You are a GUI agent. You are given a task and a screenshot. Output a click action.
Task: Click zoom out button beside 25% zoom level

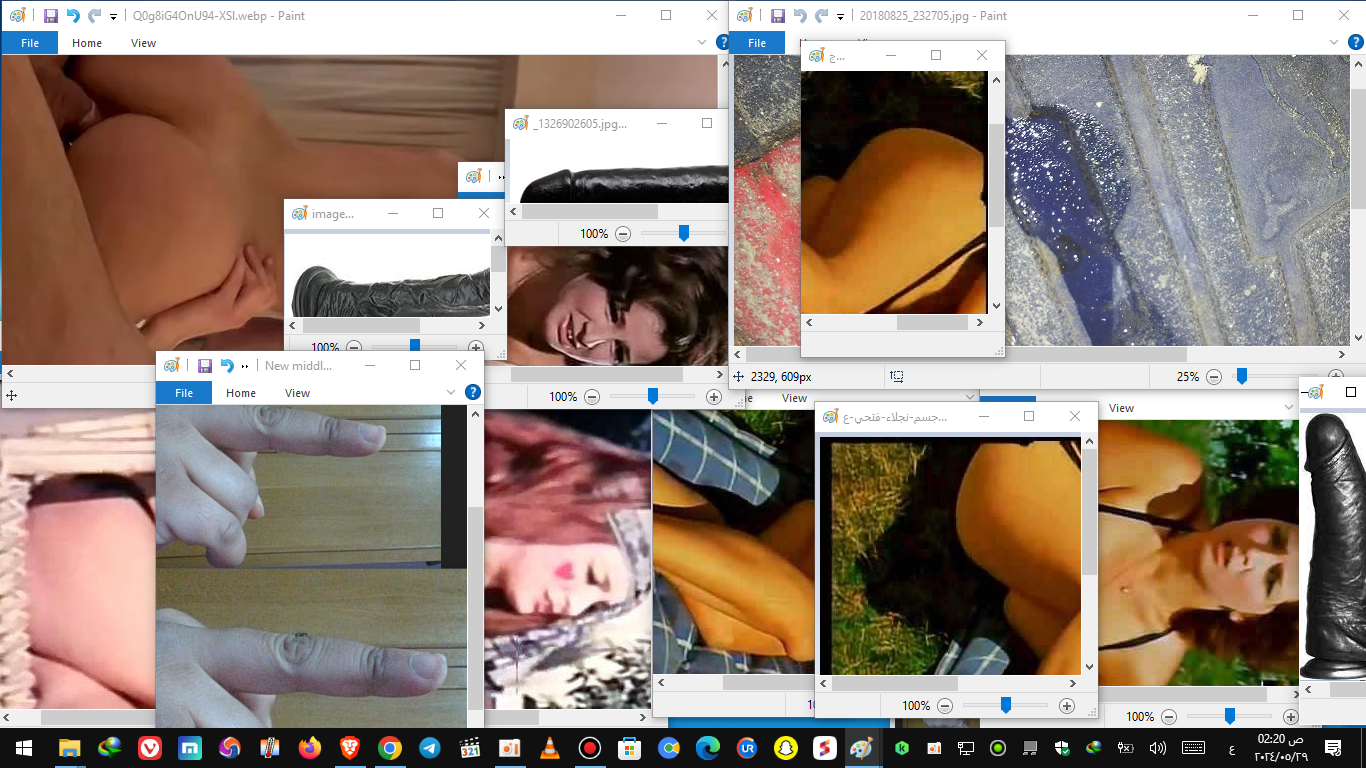coord(1213,377)
